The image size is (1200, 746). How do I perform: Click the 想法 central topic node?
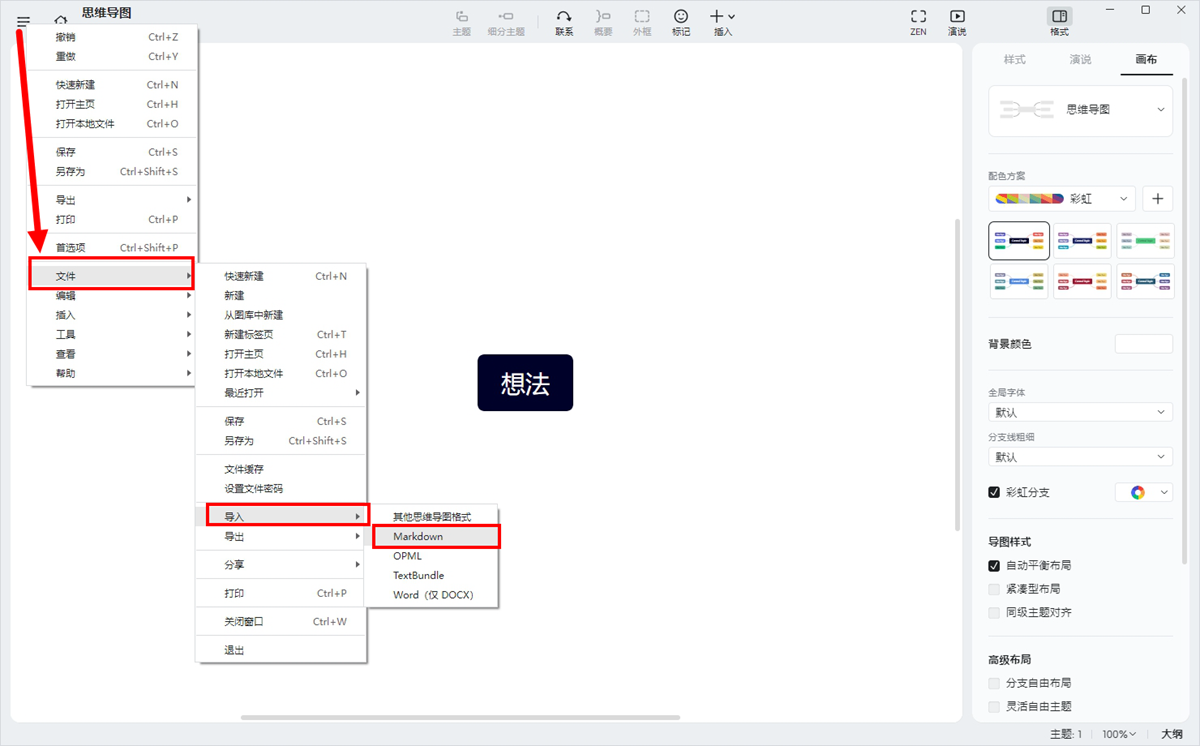tap(525, 382)
